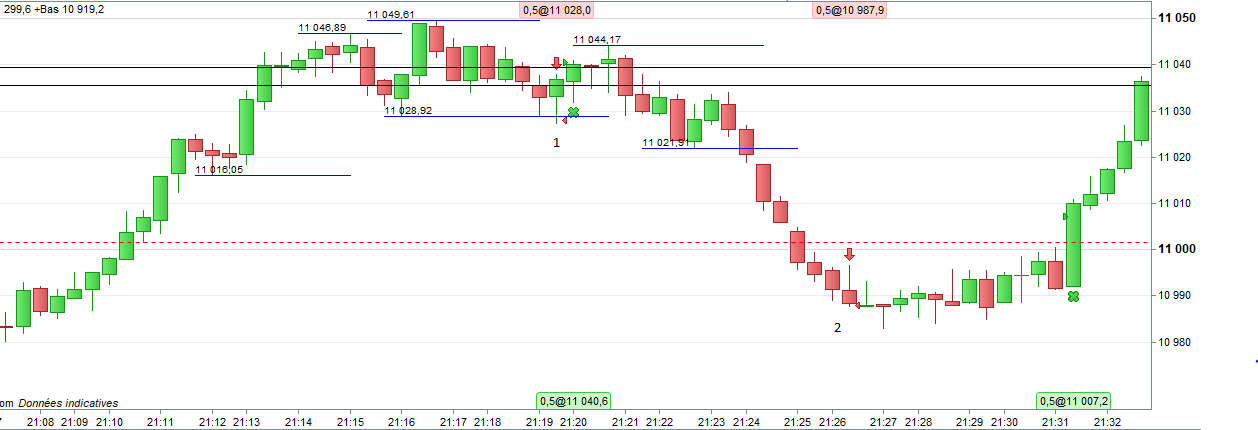
Task: Click the 11 016,05 level label
Action: (x=219, y=170)
